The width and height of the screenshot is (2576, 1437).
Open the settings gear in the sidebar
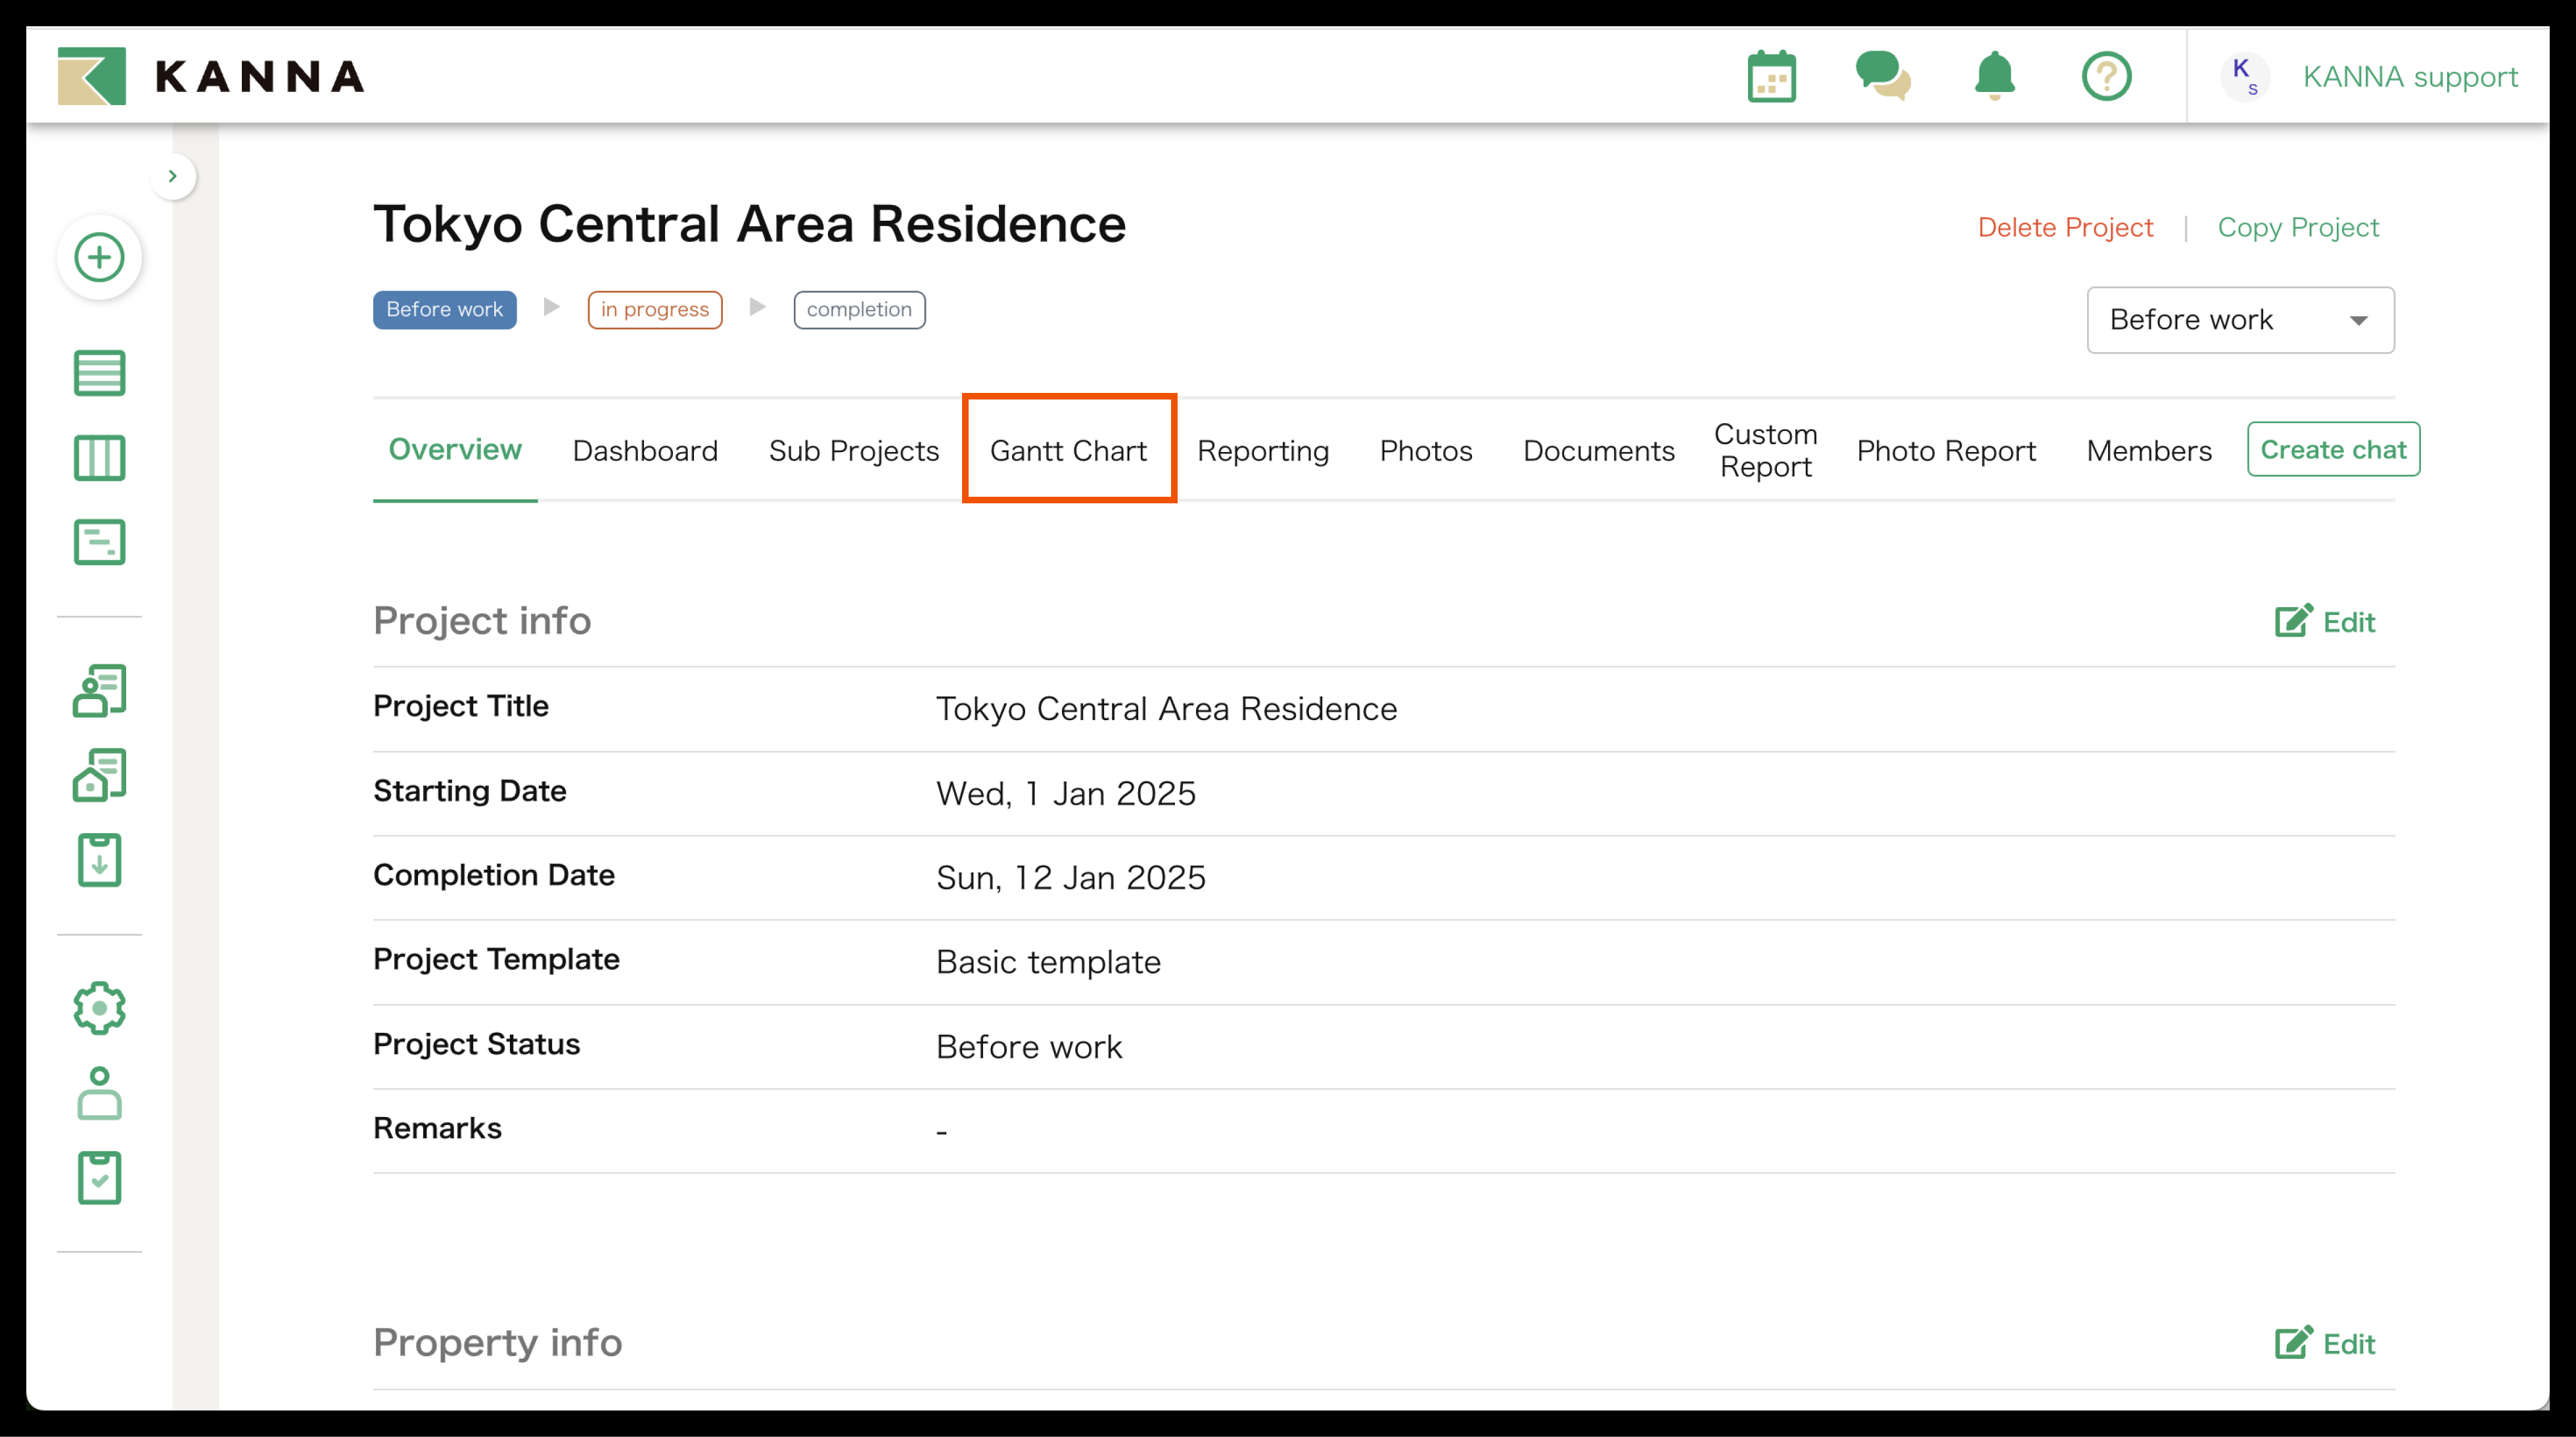pyautogui.click(x=99, y=1008)
